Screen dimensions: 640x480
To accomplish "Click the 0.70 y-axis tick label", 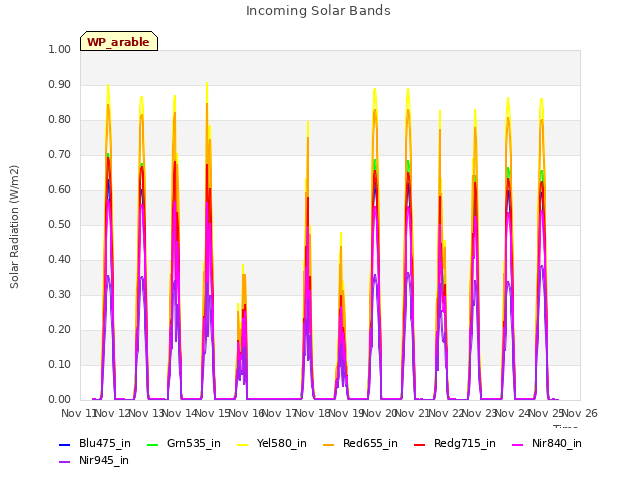I will pos(60,155).
